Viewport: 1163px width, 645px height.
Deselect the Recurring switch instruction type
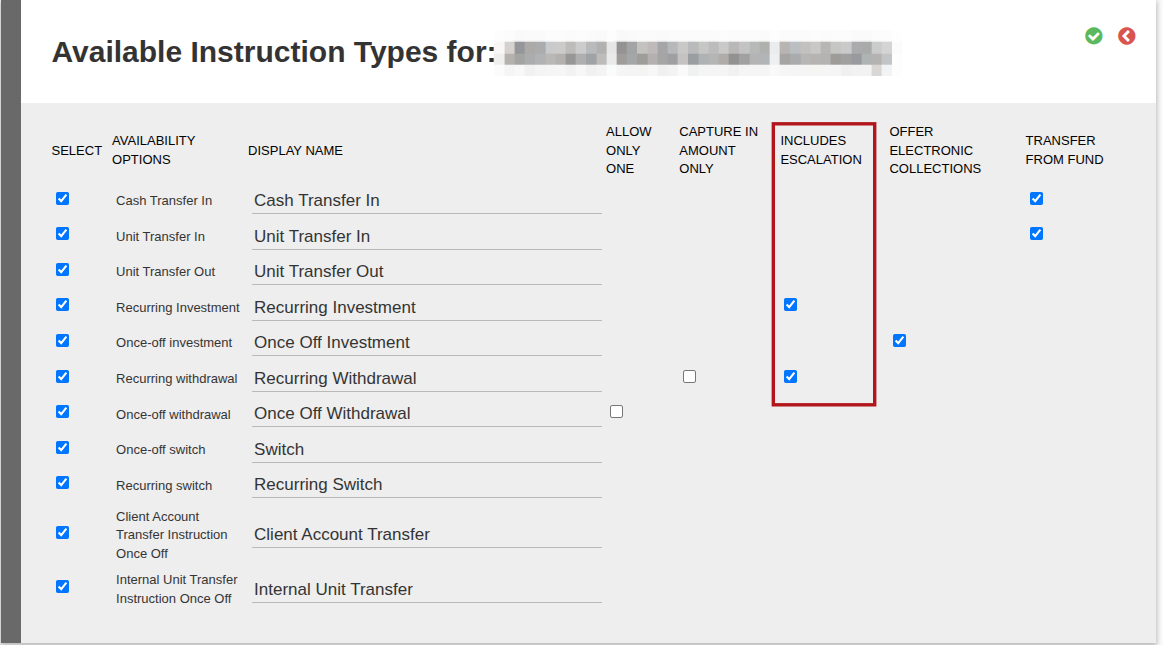coord(62,483)
